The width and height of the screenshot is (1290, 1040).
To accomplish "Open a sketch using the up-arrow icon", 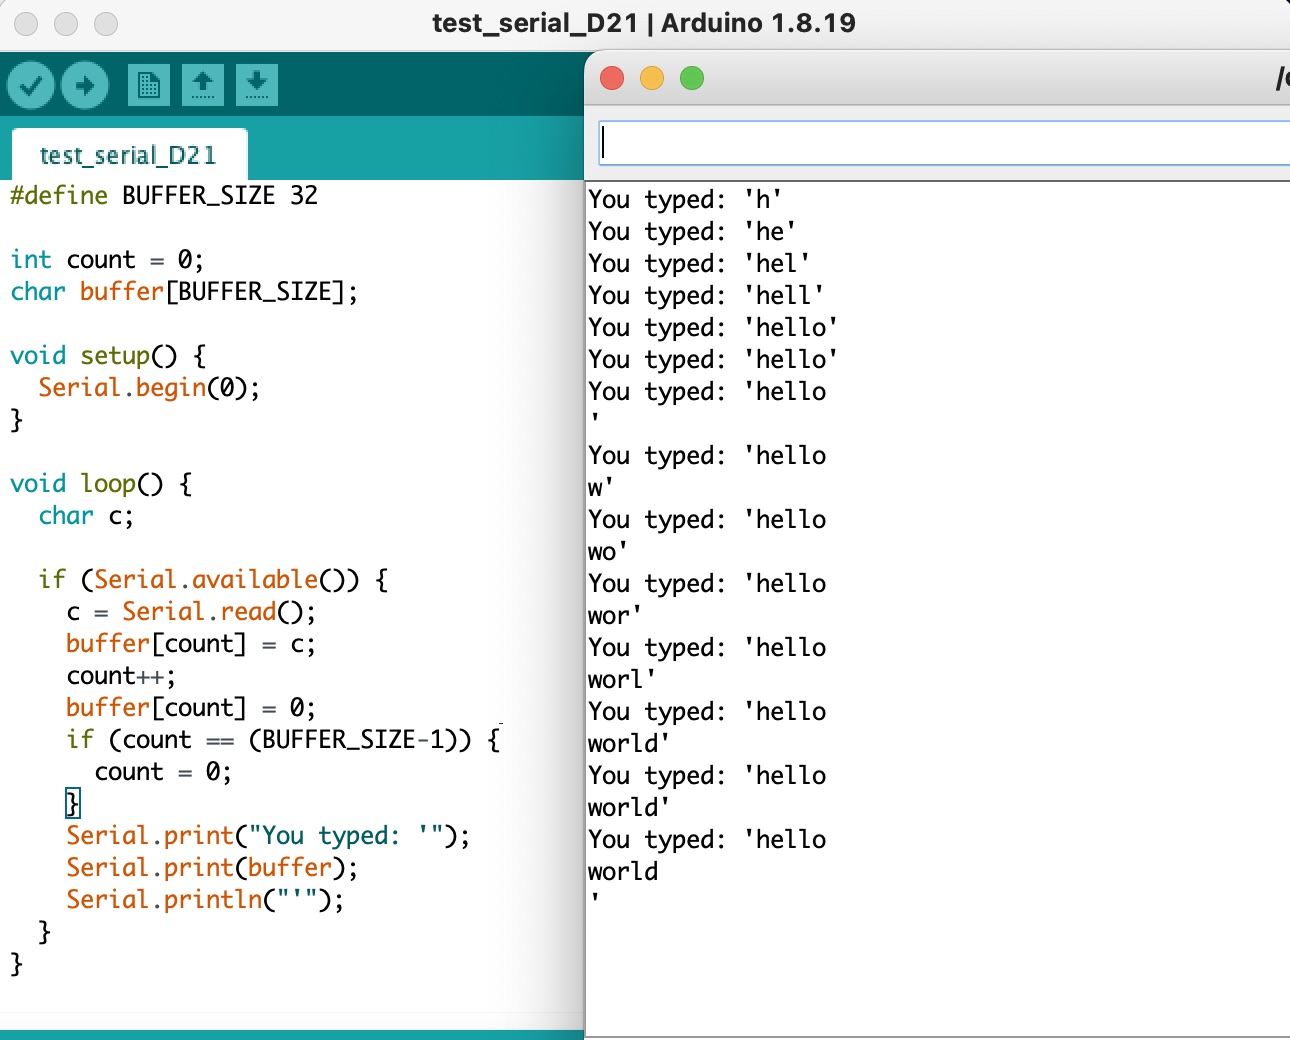I will (202, 85).
